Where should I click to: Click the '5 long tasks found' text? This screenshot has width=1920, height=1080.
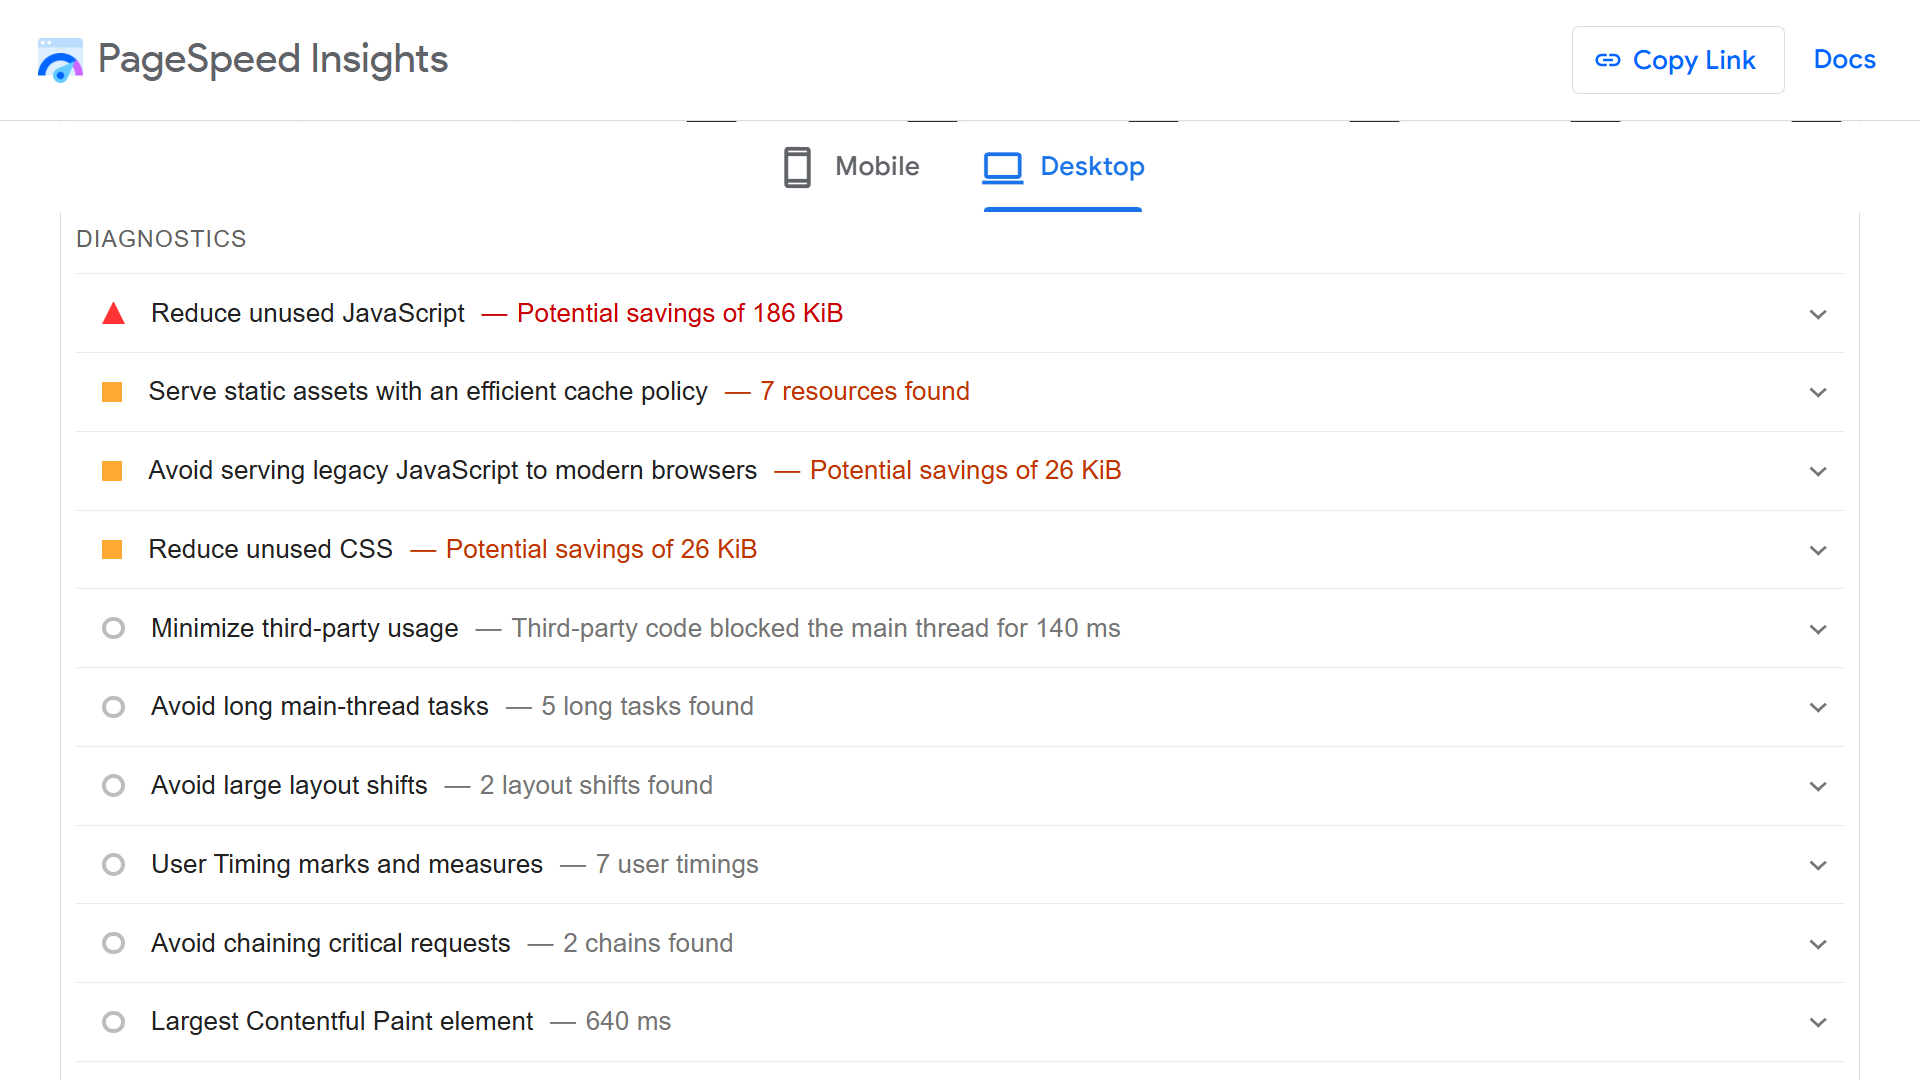pyautogui.click(x=647, y=707)
